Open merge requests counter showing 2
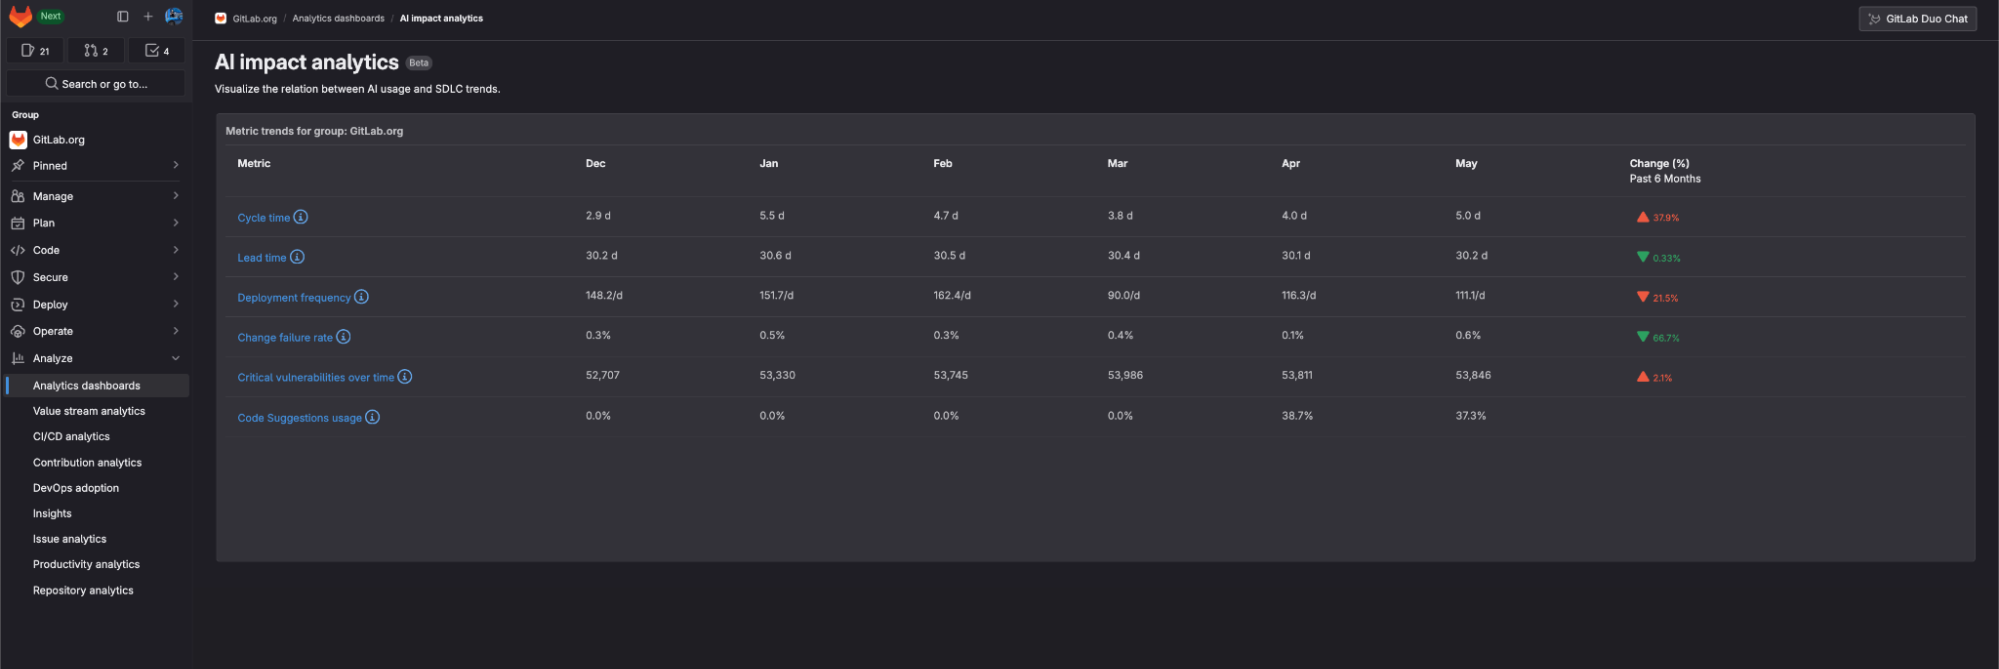The image size is (1999, 669). [96, 51]
